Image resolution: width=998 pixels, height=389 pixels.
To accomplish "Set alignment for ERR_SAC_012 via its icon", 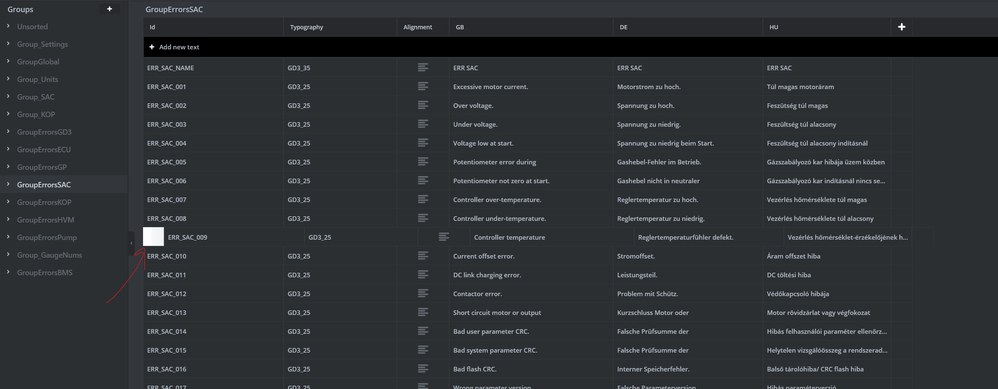I will pyautogui.click(x=423, y=294).
